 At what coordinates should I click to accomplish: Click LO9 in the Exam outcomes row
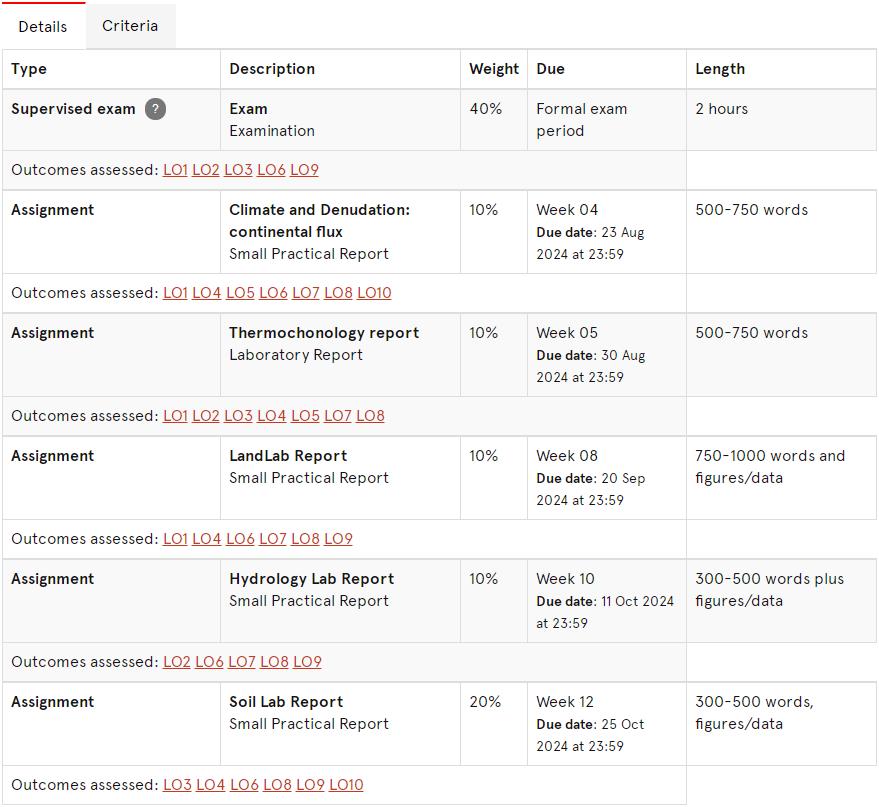click(x=304, y=170)
